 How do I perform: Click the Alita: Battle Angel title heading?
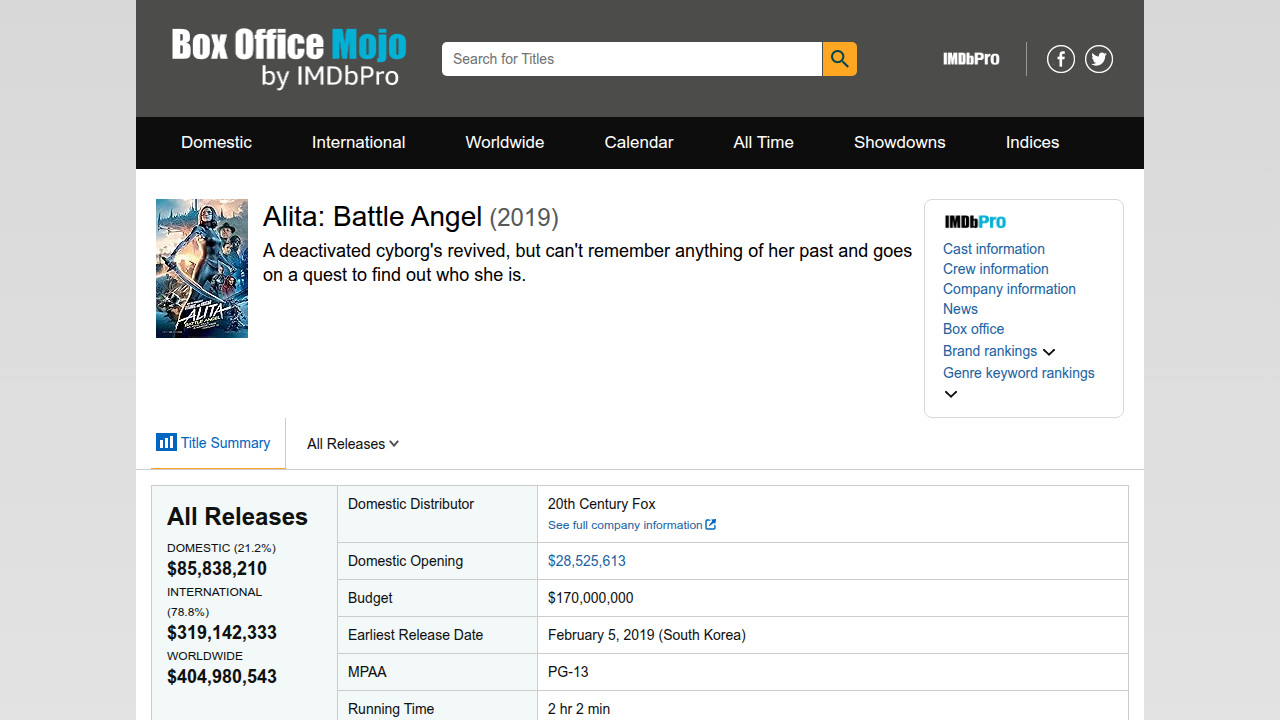[372, 217]
